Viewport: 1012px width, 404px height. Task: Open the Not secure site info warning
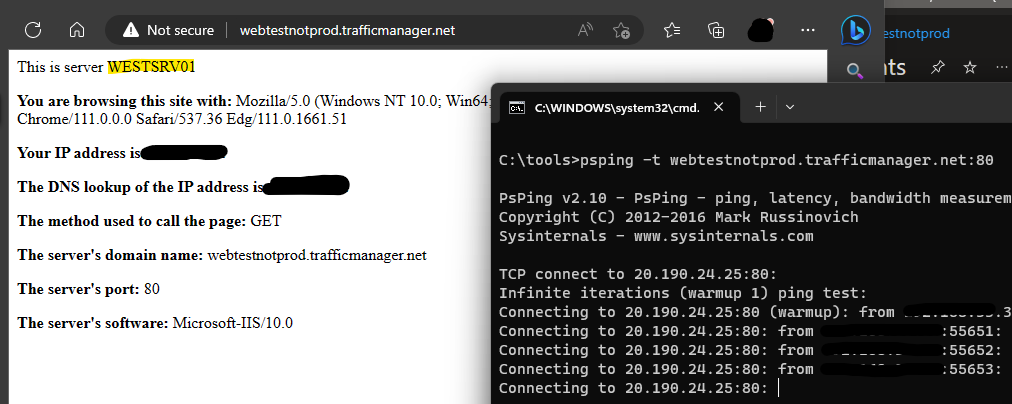point(168,30)
